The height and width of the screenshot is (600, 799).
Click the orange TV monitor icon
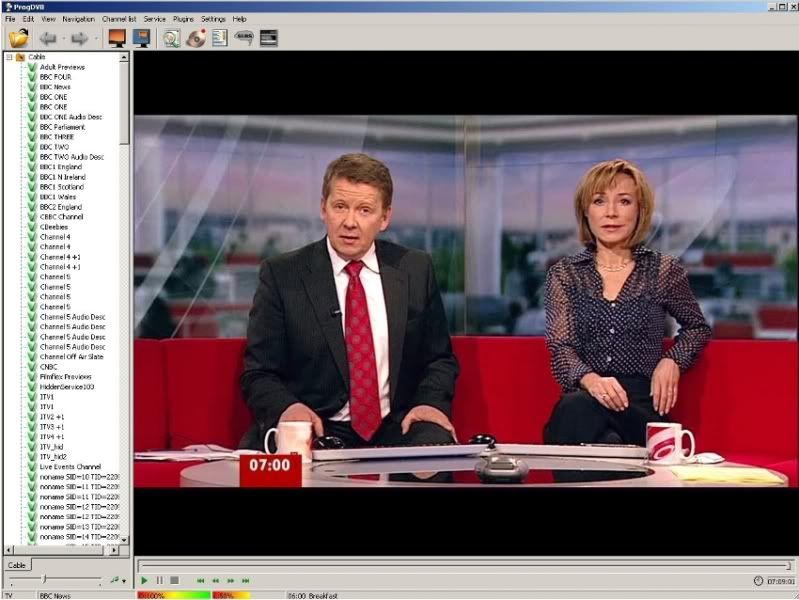pyautogui.click(x=117, y=38)
